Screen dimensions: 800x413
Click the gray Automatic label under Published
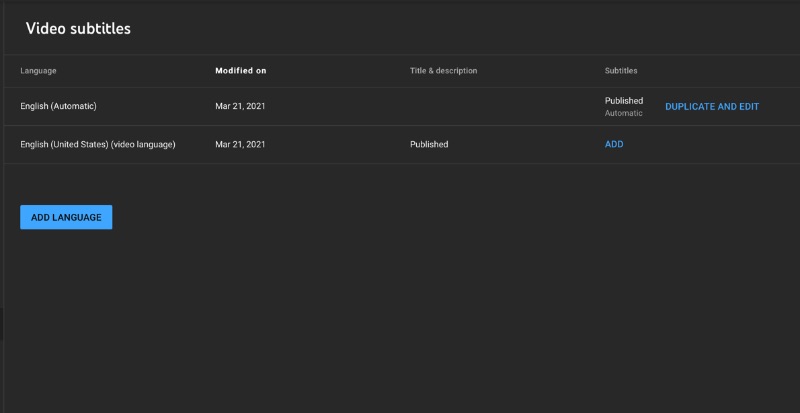pos(623,113)
